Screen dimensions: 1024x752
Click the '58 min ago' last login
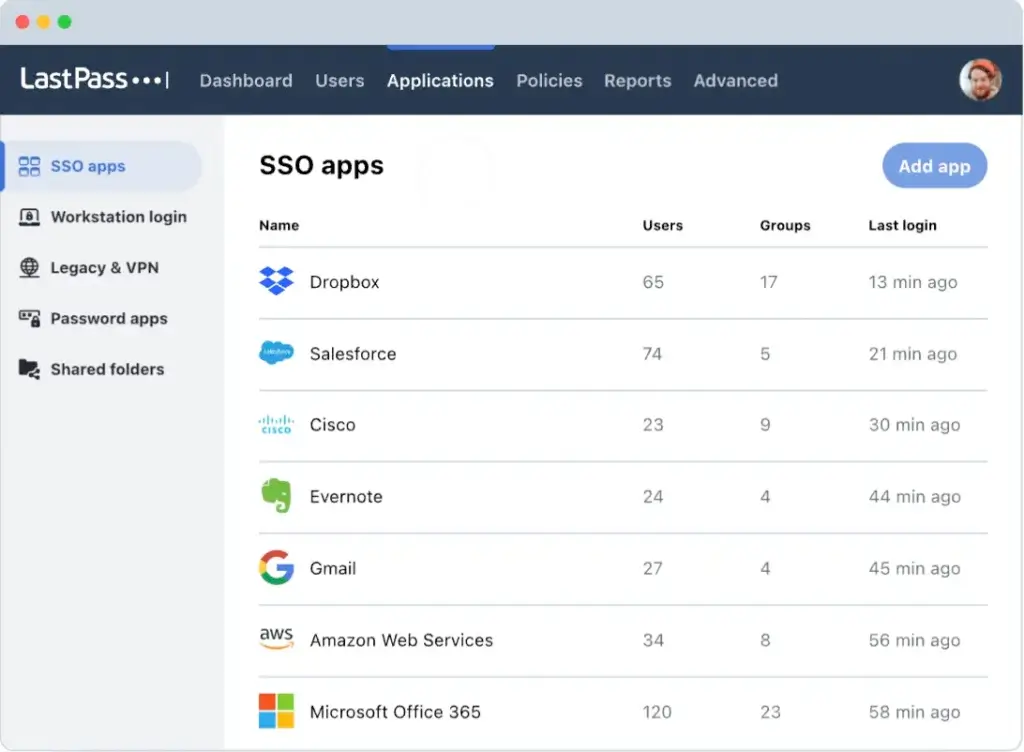tap(914, 712)
